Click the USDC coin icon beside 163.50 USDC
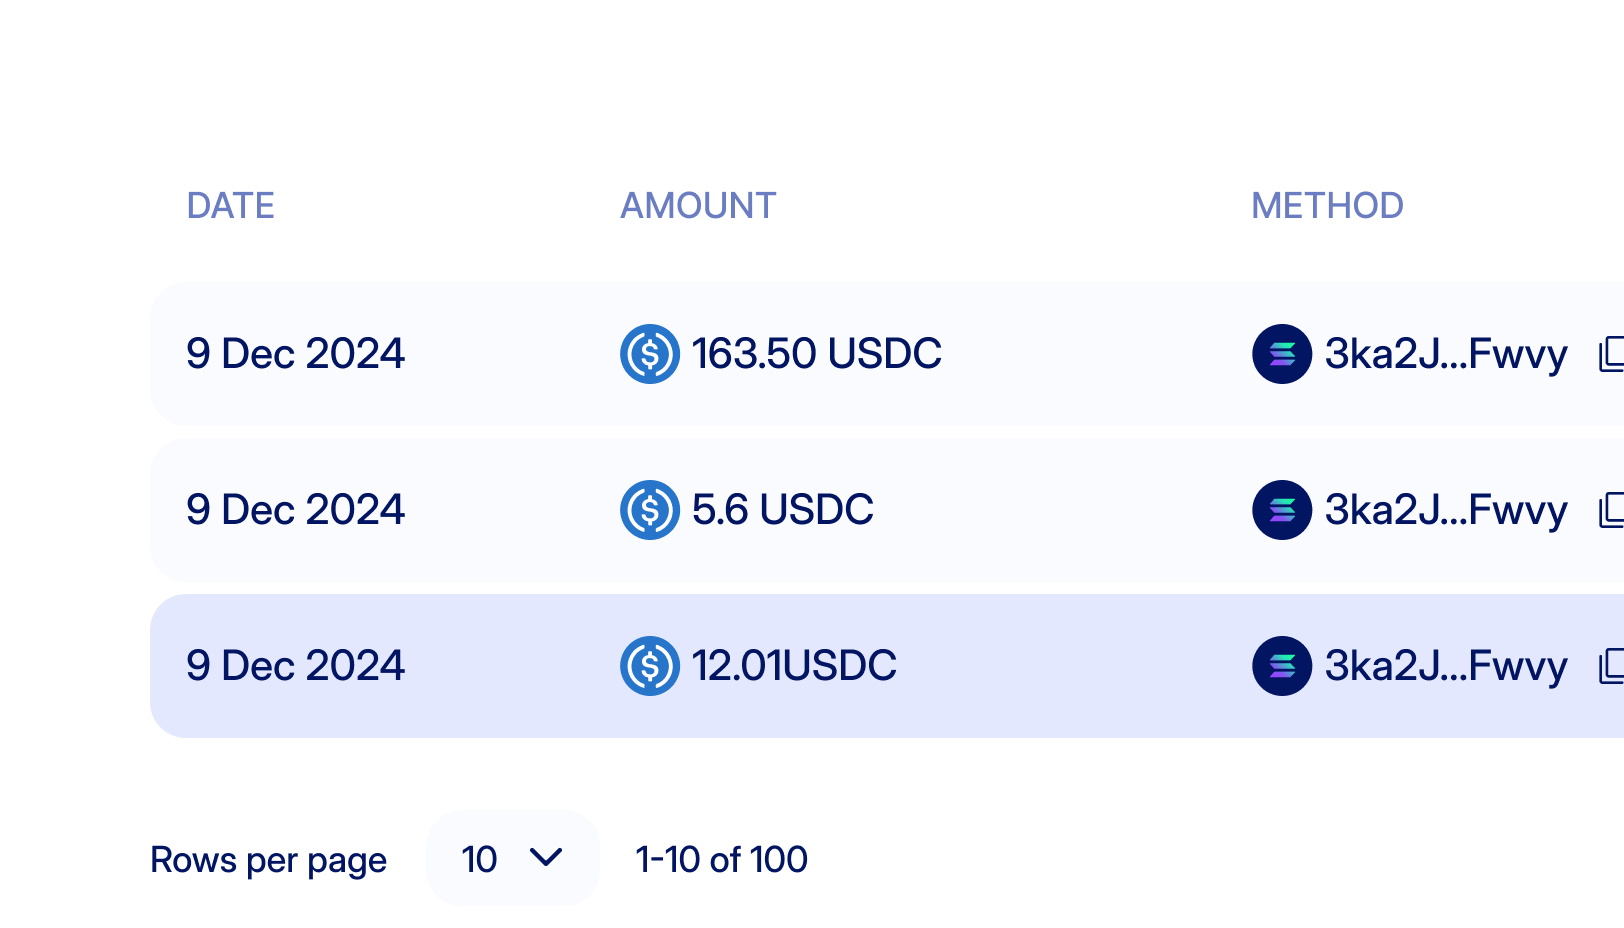This screenshot has width=1624, height=928. click(650, 354)
